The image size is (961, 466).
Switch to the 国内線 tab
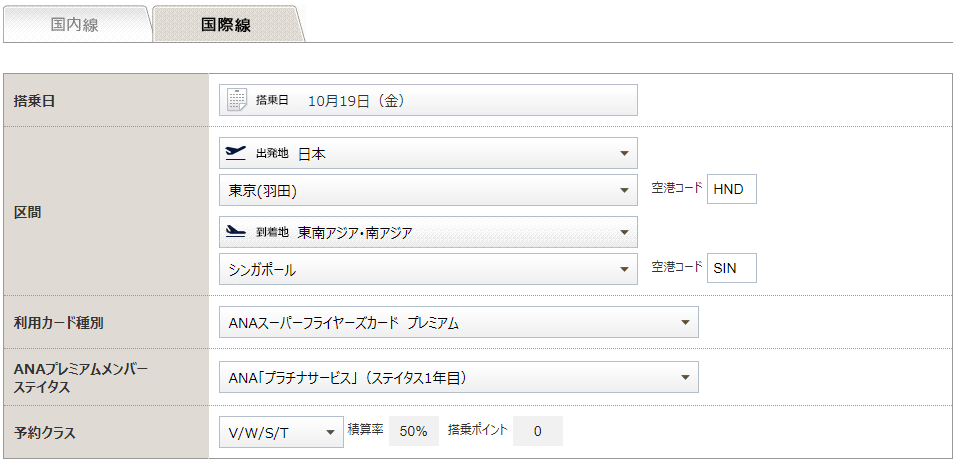(x=75, y=25)
